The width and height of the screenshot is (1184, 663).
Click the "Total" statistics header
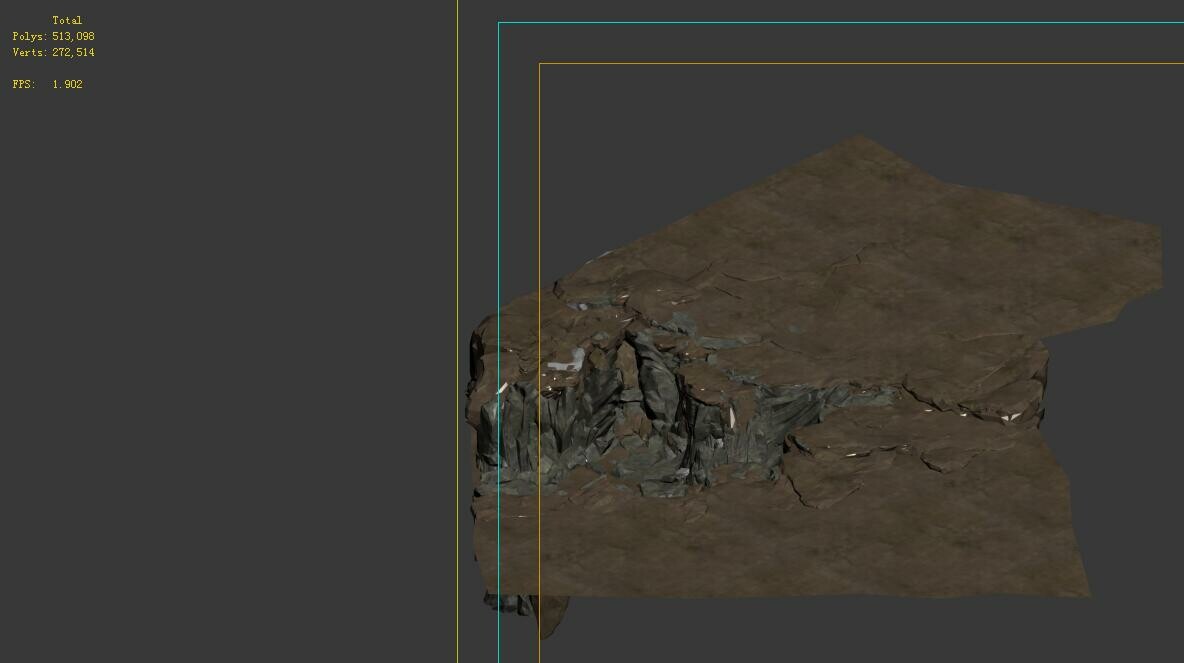pos(67,20)
